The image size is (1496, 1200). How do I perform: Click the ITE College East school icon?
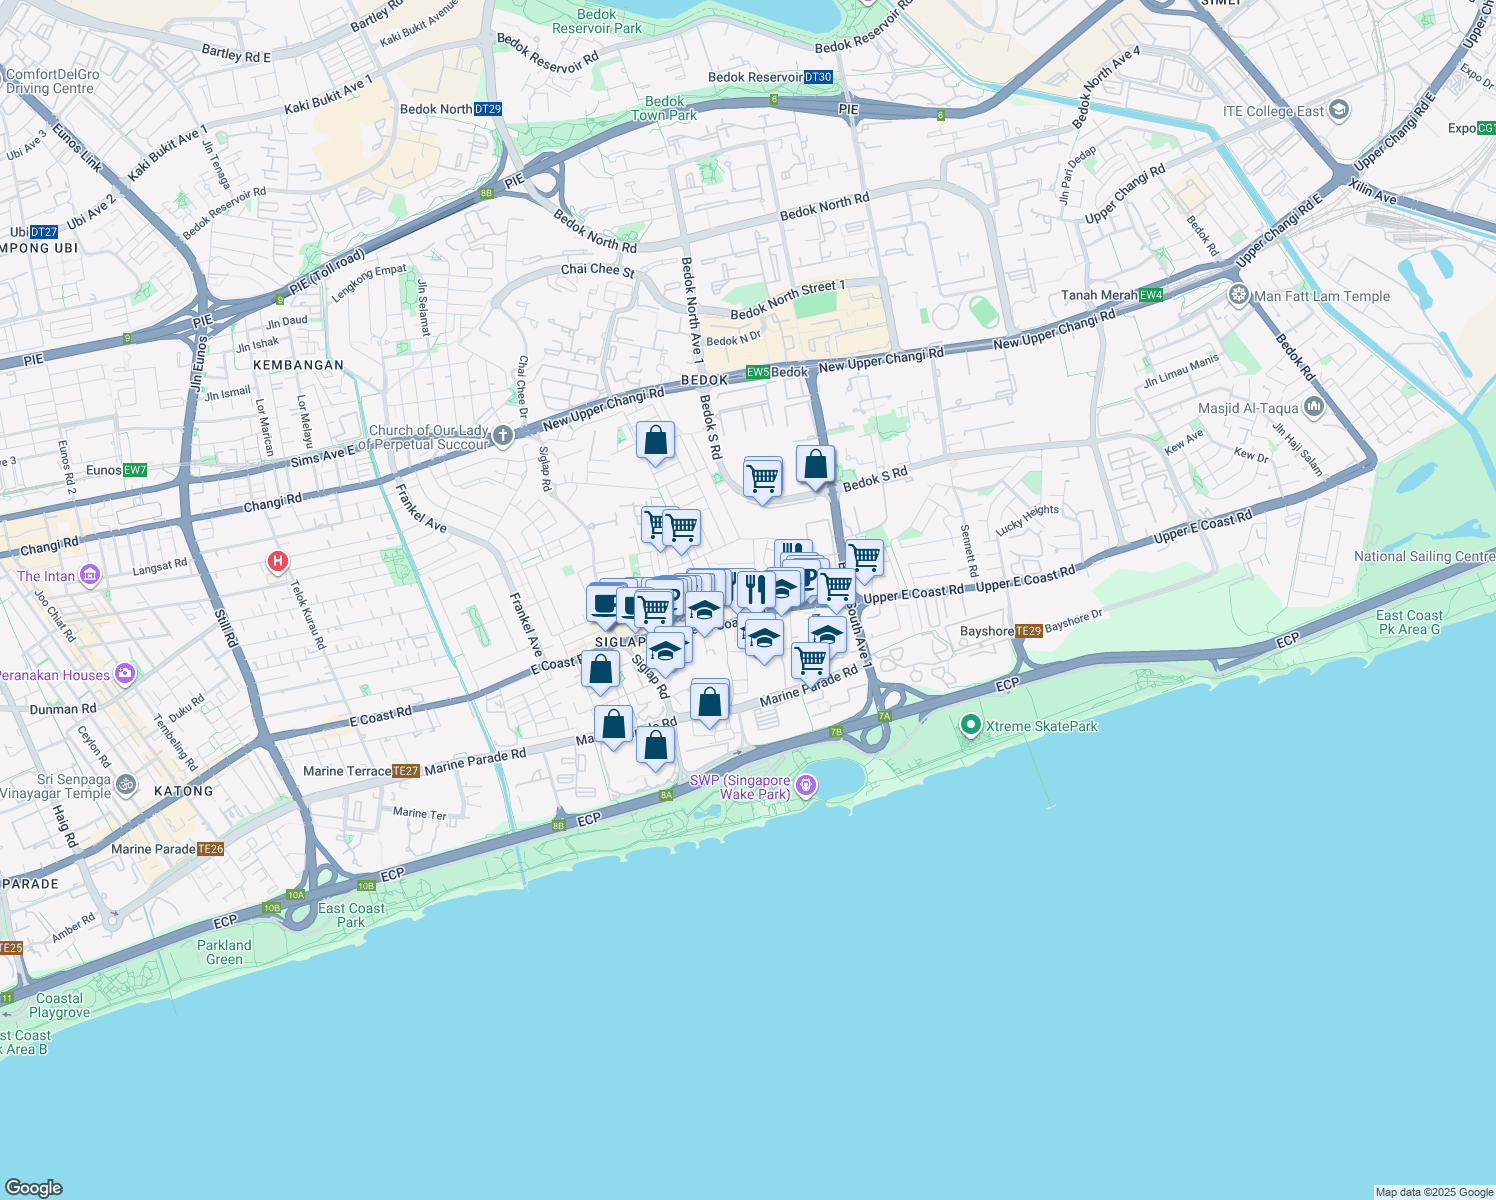pyautogui.click(x=1338, y=110)
